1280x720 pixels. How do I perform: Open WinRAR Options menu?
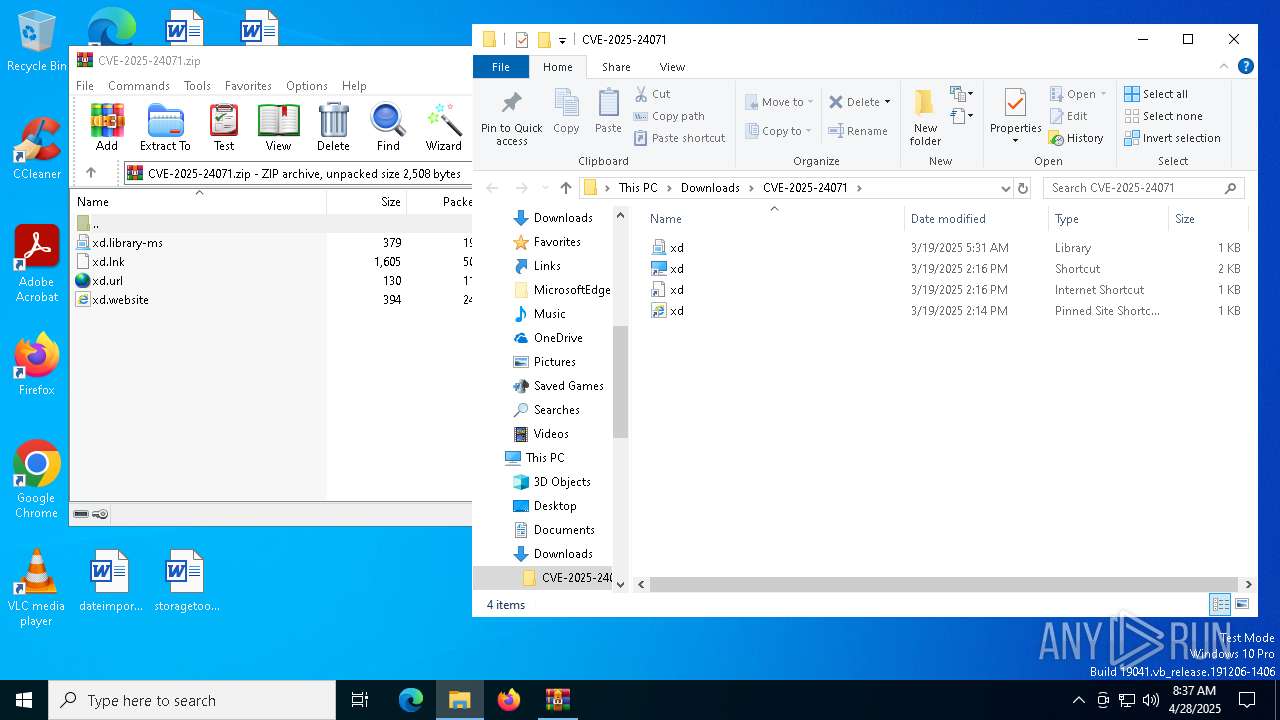(x=307, y=86)
